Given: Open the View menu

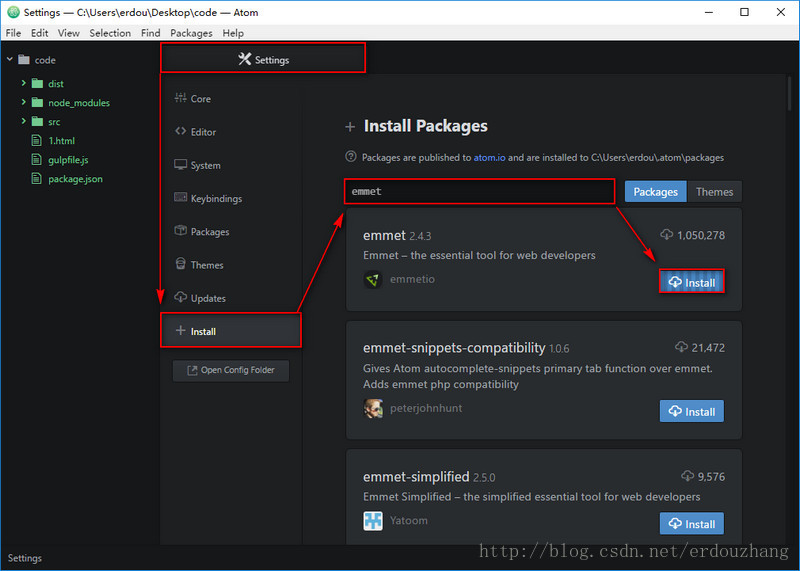Looking at the screenshot, I should click(x=68, y=33).
